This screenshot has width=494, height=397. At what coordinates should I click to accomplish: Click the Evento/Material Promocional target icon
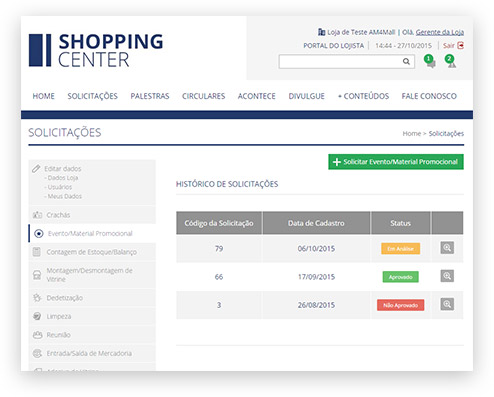click(x=39, y=233)
